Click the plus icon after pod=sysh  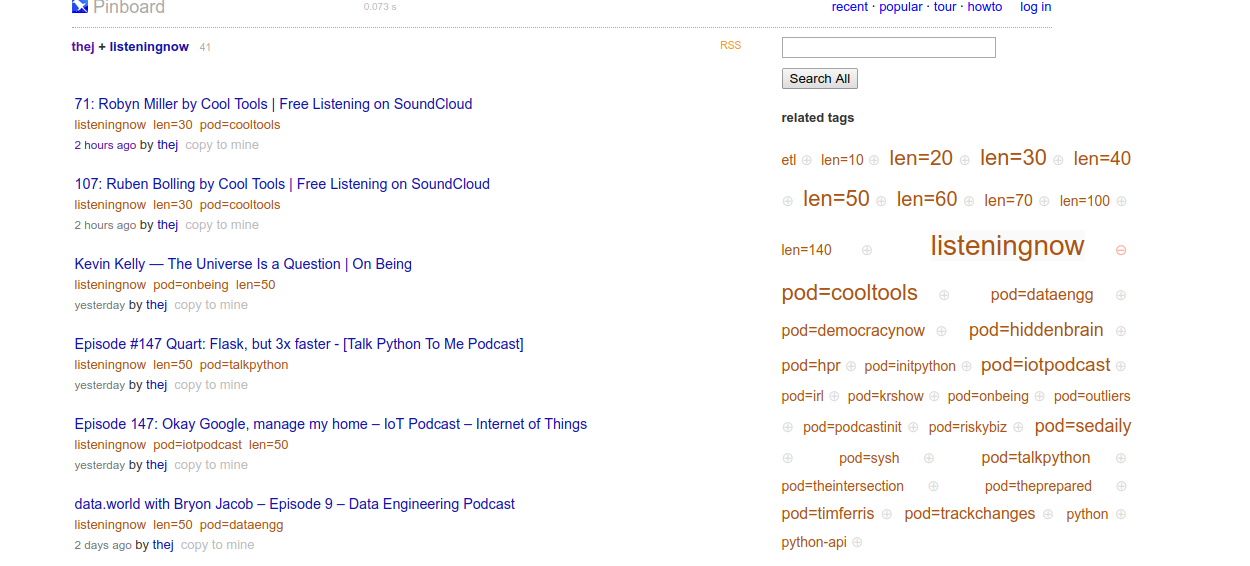[x=929, y=458]
